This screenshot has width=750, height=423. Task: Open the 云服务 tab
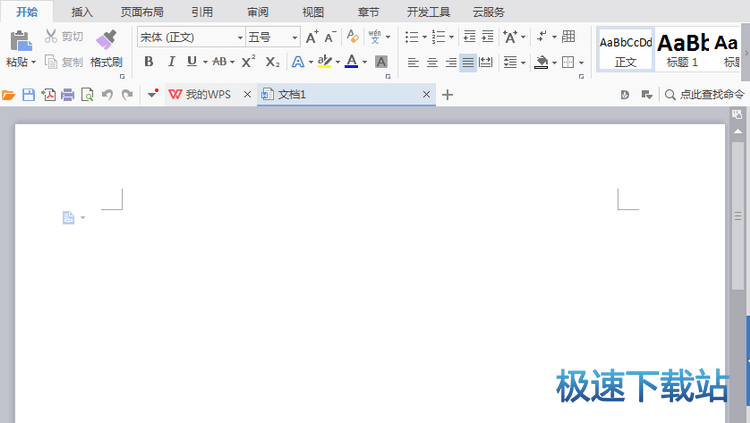(488, 12)
